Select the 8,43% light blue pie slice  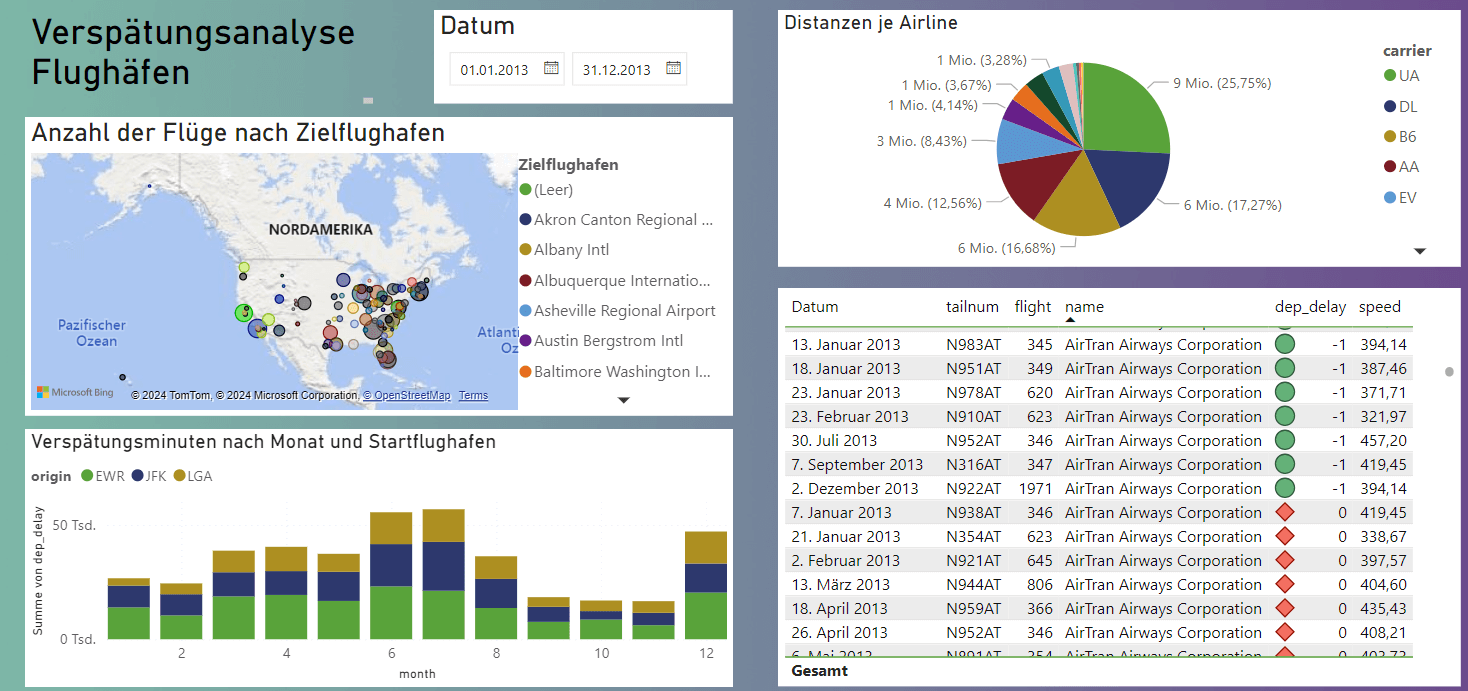coord(1022,143)
